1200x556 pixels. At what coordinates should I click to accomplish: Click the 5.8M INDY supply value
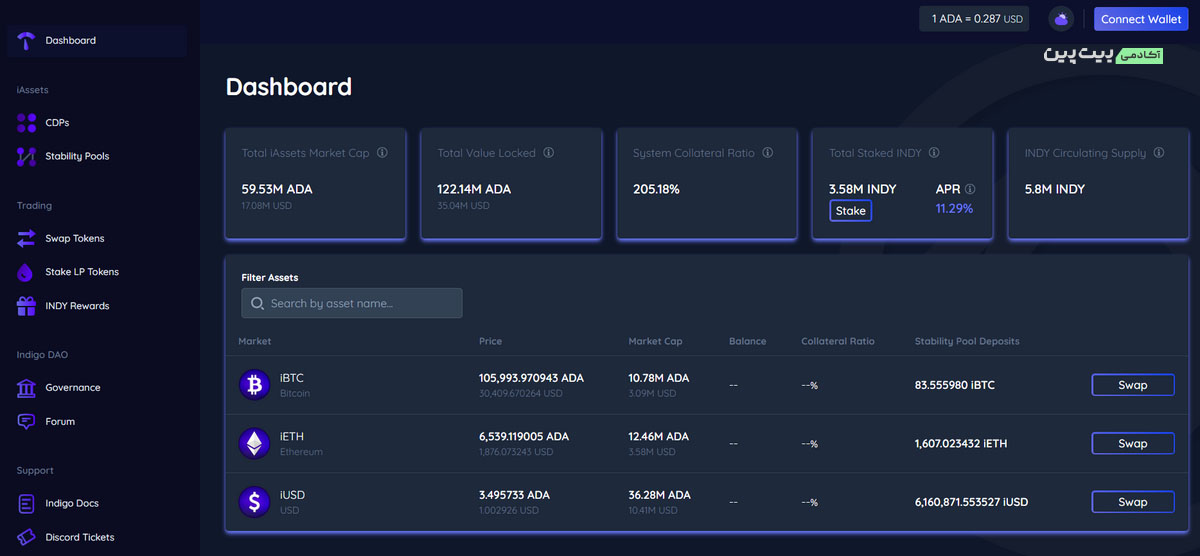[1055, 189]
